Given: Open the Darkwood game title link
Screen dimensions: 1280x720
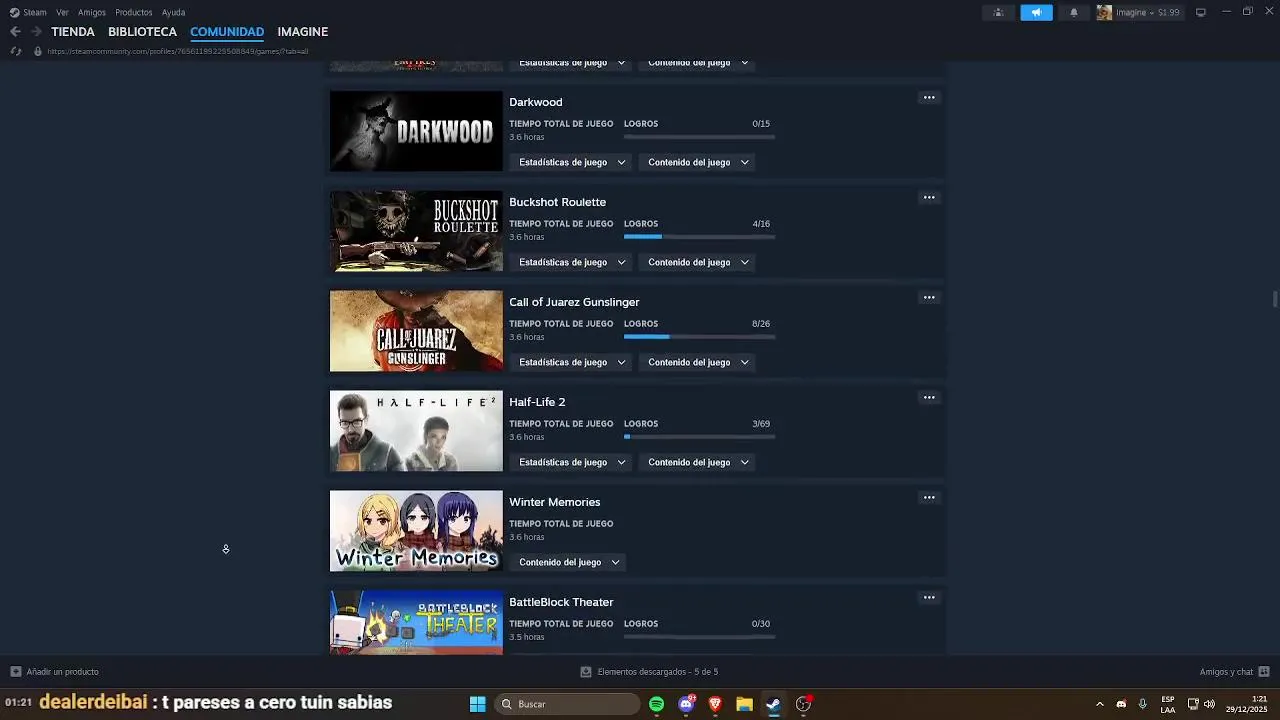Looking at the screenshot, I should (x=535, y=102).
